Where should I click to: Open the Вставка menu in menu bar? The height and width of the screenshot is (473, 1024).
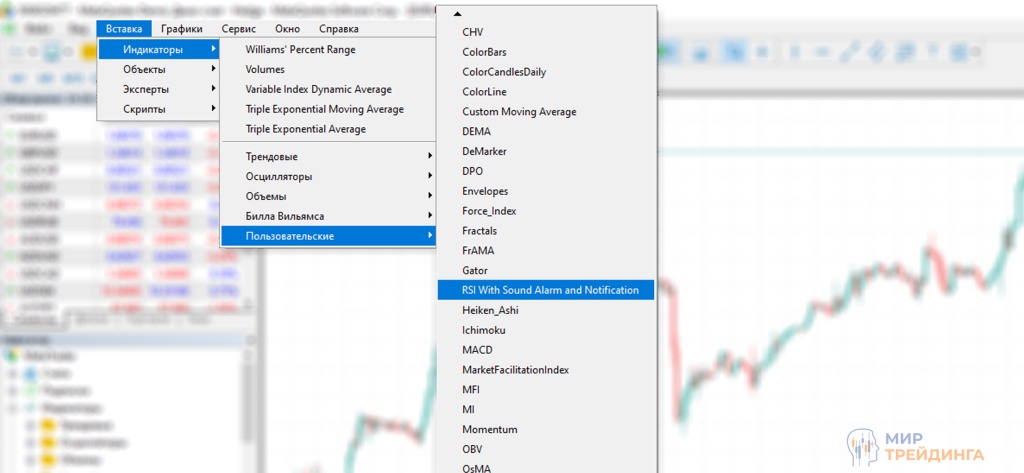[x=125, y=29]
